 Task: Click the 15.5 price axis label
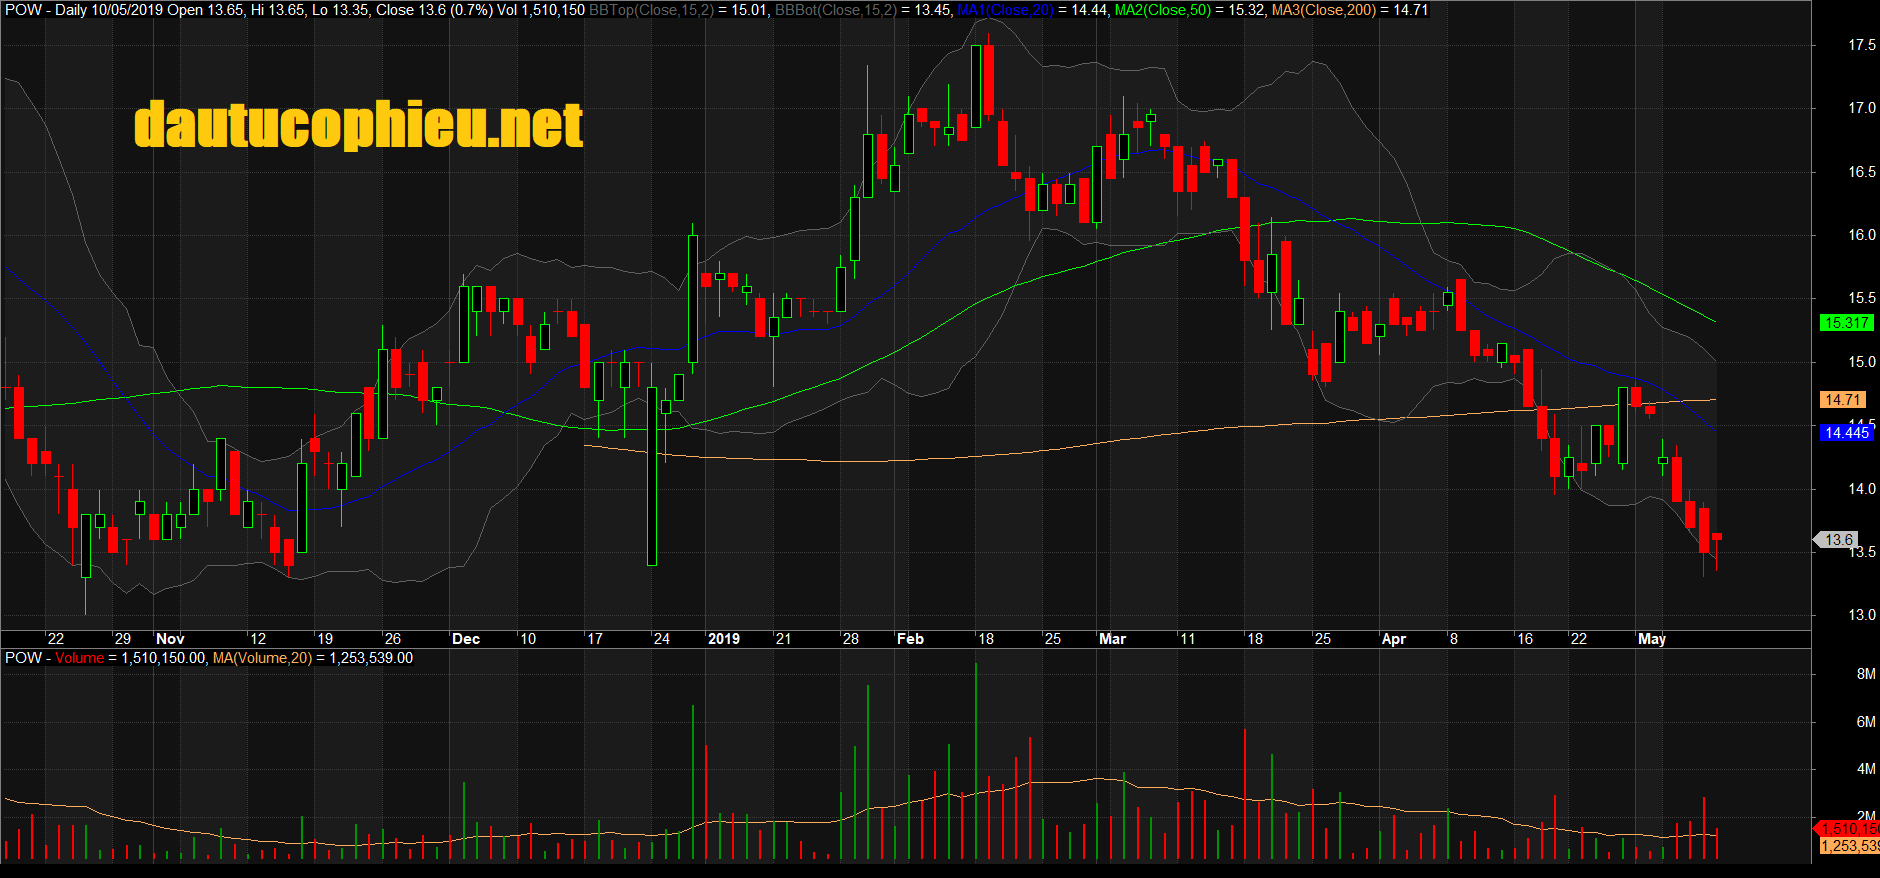(1862, 298)
